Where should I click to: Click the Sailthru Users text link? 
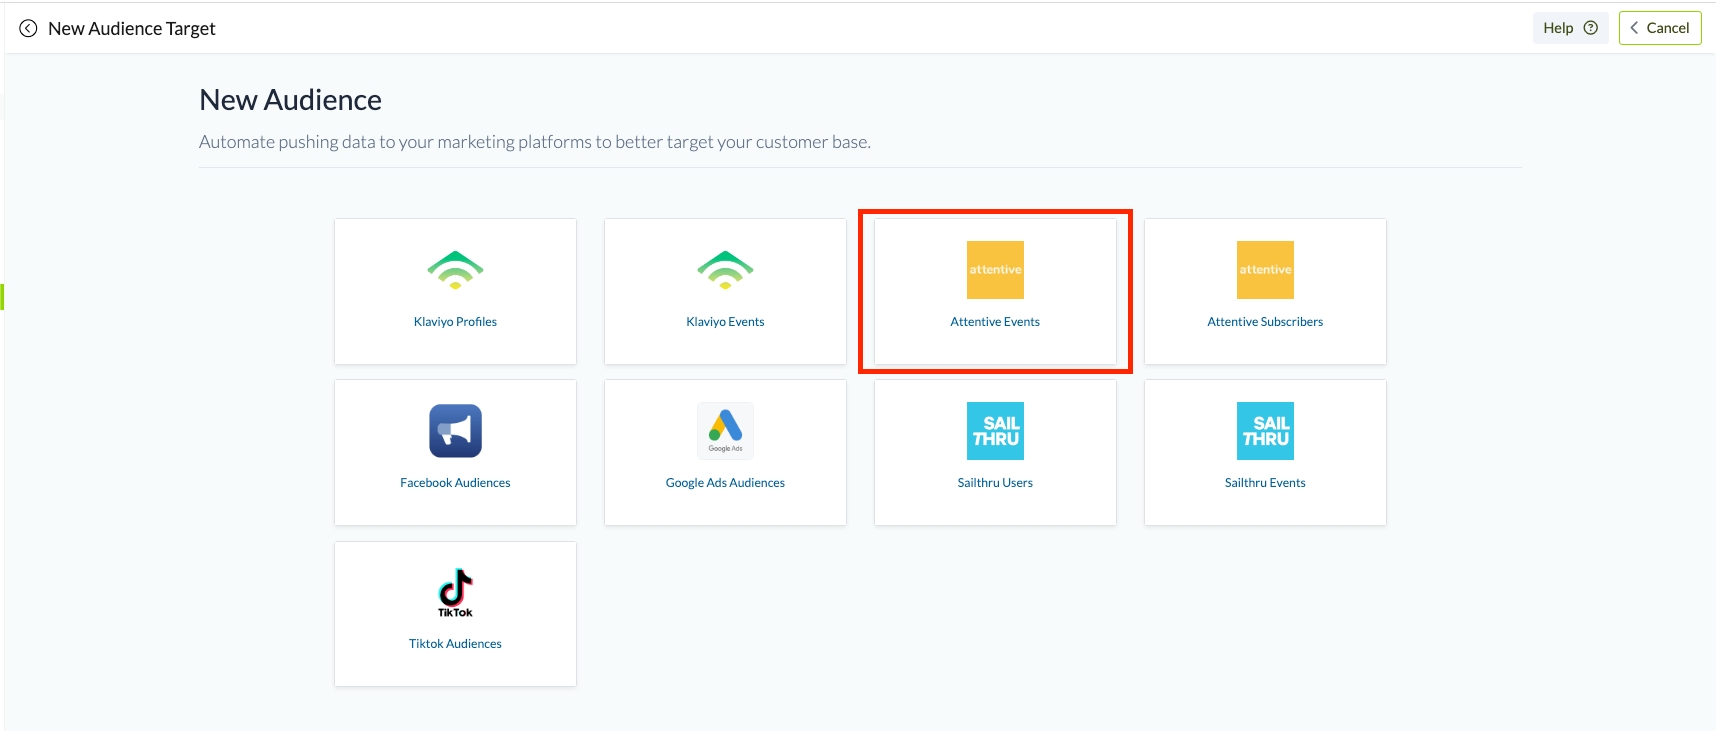[995, 483]
